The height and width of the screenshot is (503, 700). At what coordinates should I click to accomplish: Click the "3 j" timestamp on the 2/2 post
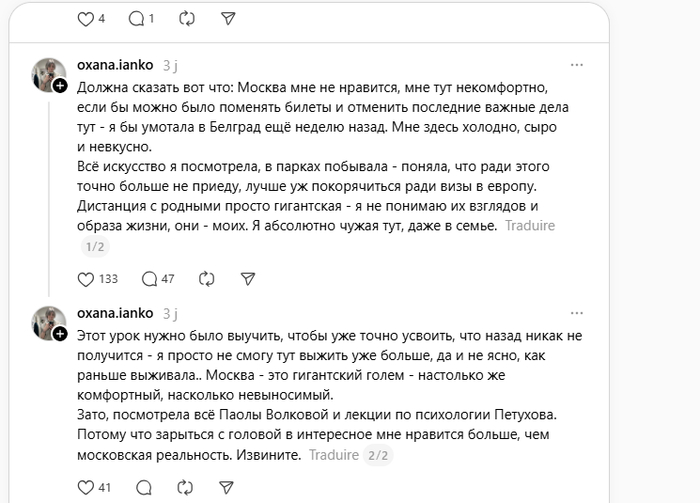coord(170,313)
